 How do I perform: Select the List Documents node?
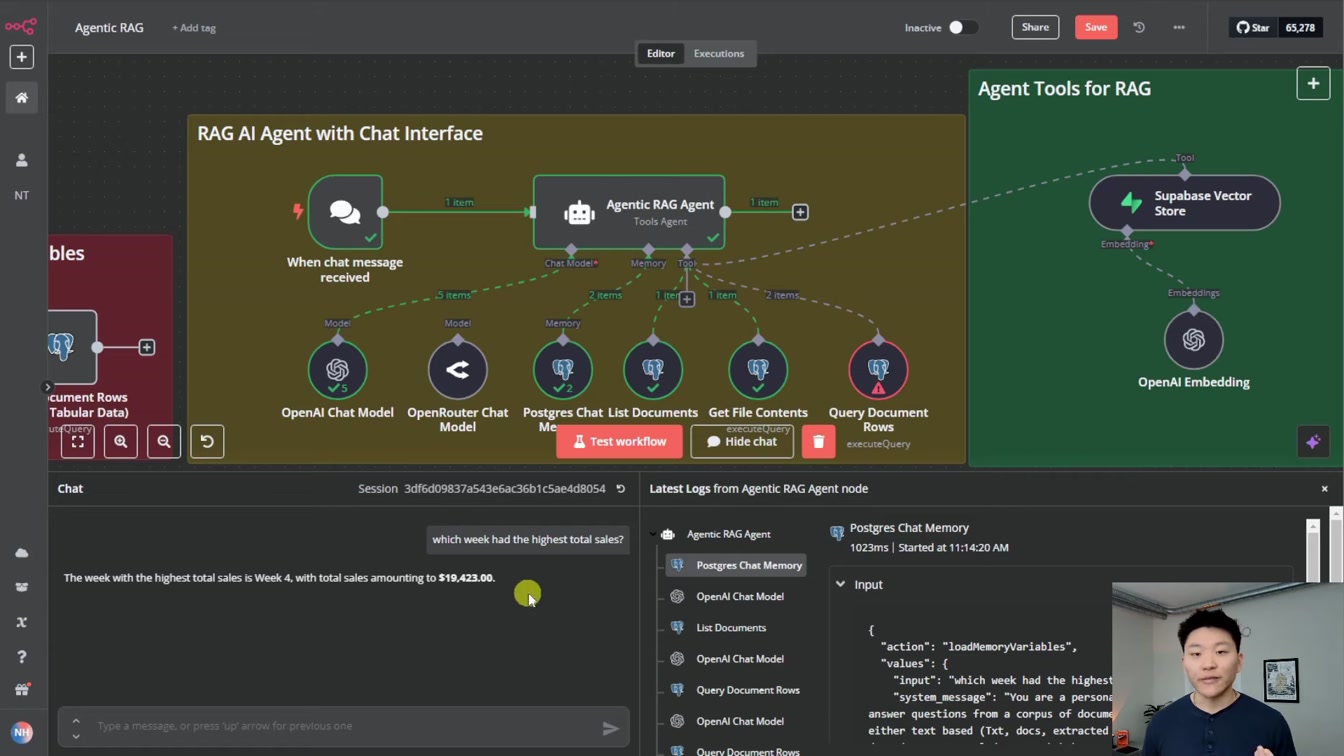pos(653,370)
